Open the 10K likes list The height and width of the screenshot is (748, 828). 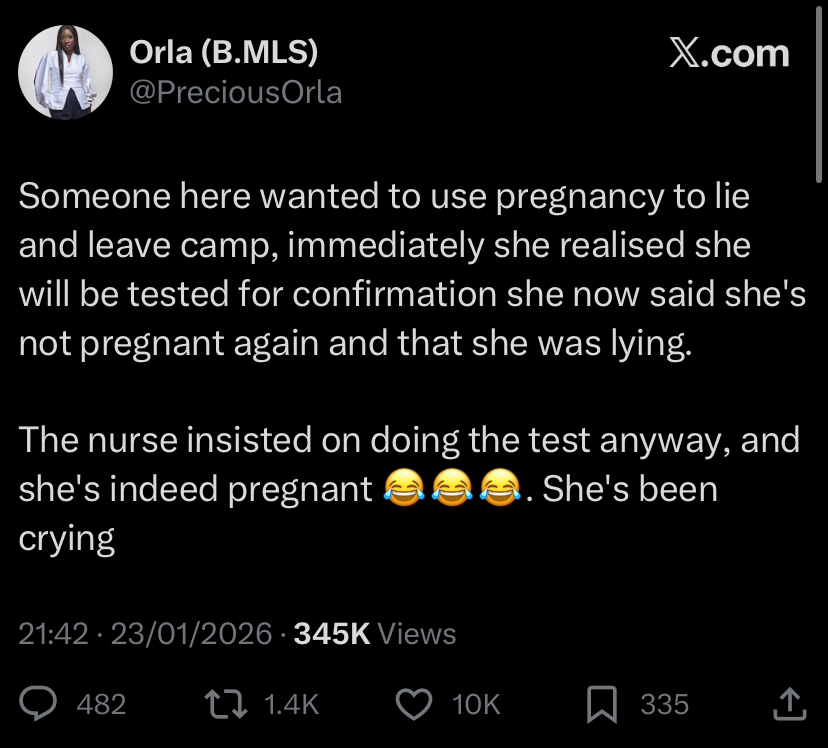pyautogui.click(x=474, y=704)
